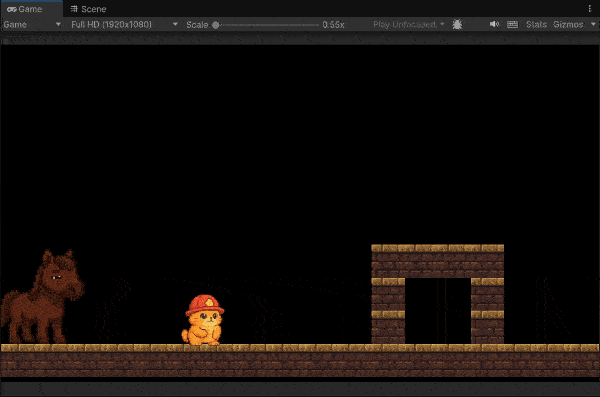Click the orange cat with firefighter hat
The height and width of the screenshot is (397, 600).
[203, 320]
